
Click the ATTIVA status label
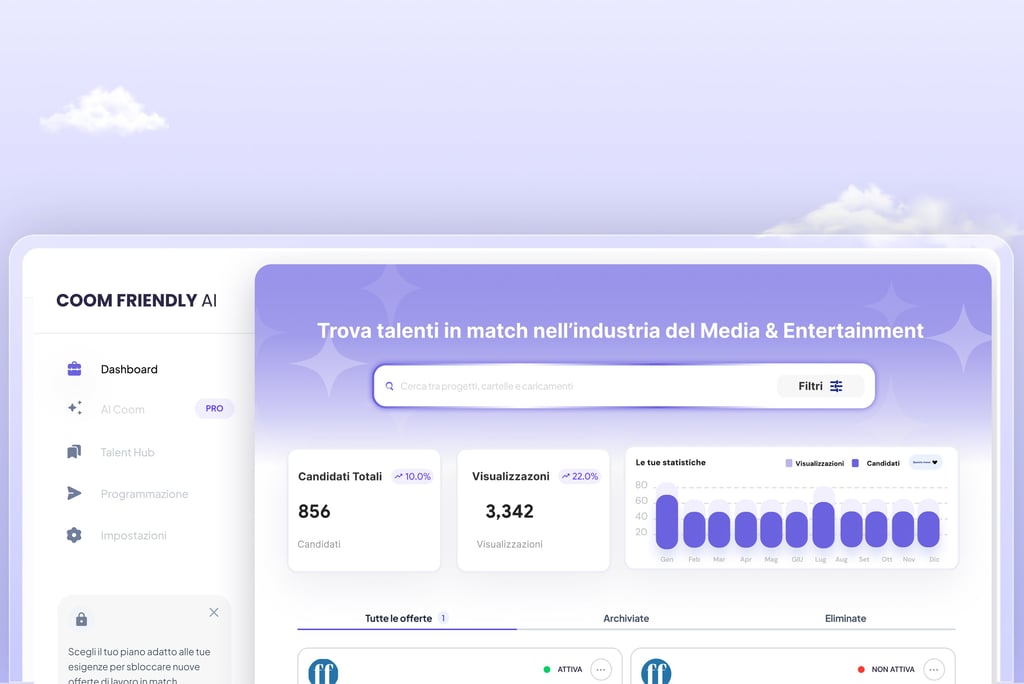pyautogui.click(x=569, y=670)
